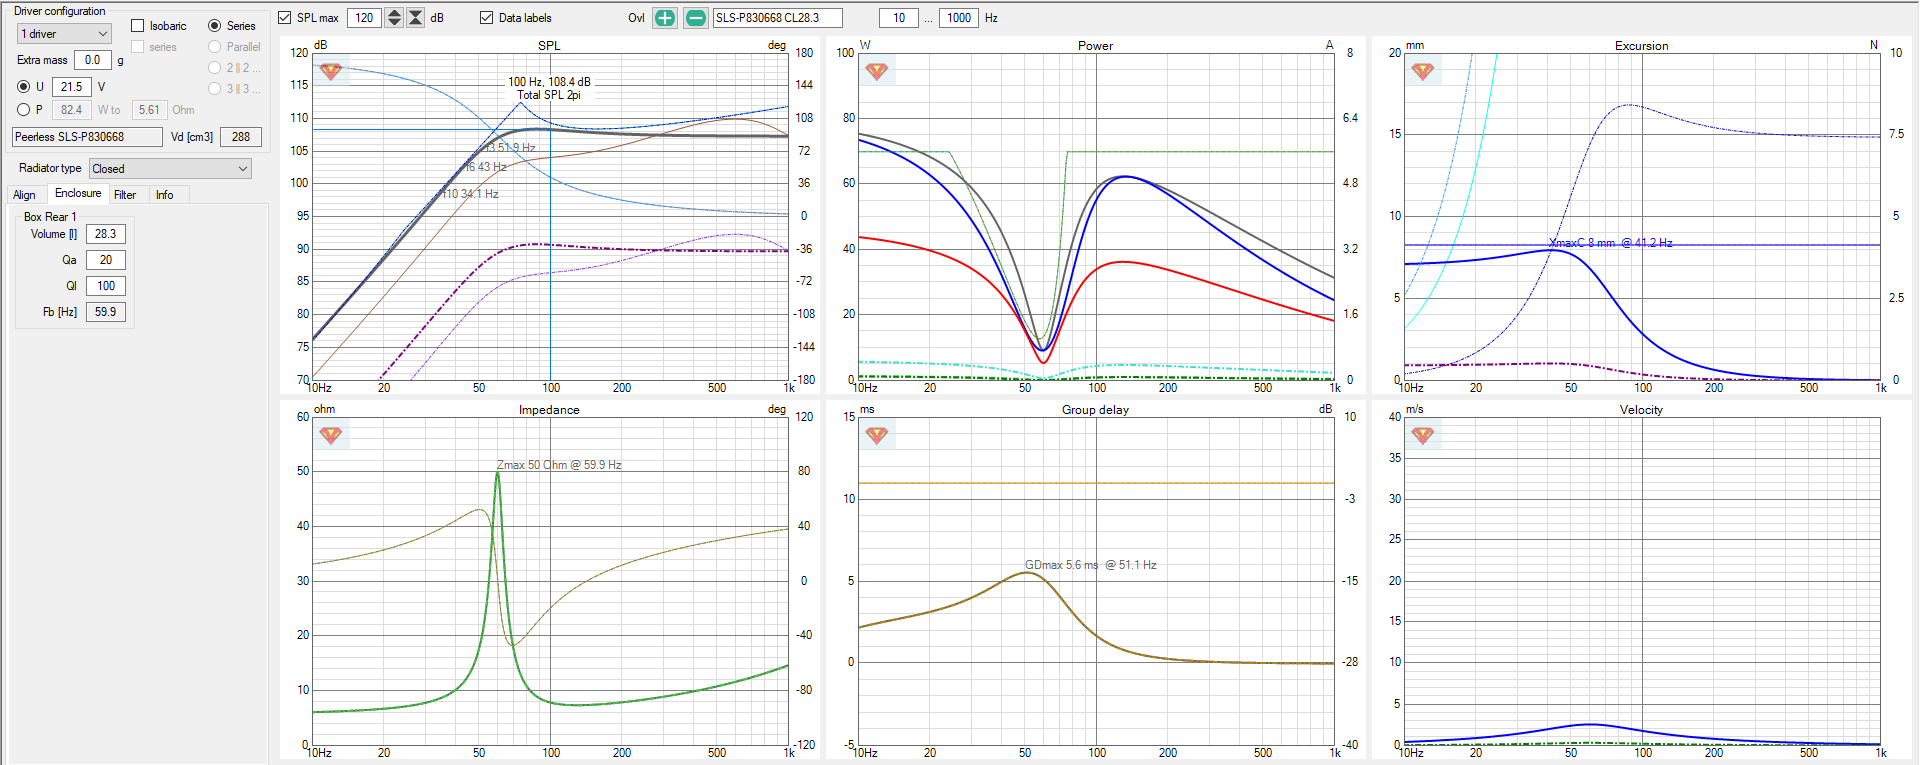Click the gem icon on the Group delay graph
The image size is (1920, 765).
pyautogui.click(x=877, y=435)
